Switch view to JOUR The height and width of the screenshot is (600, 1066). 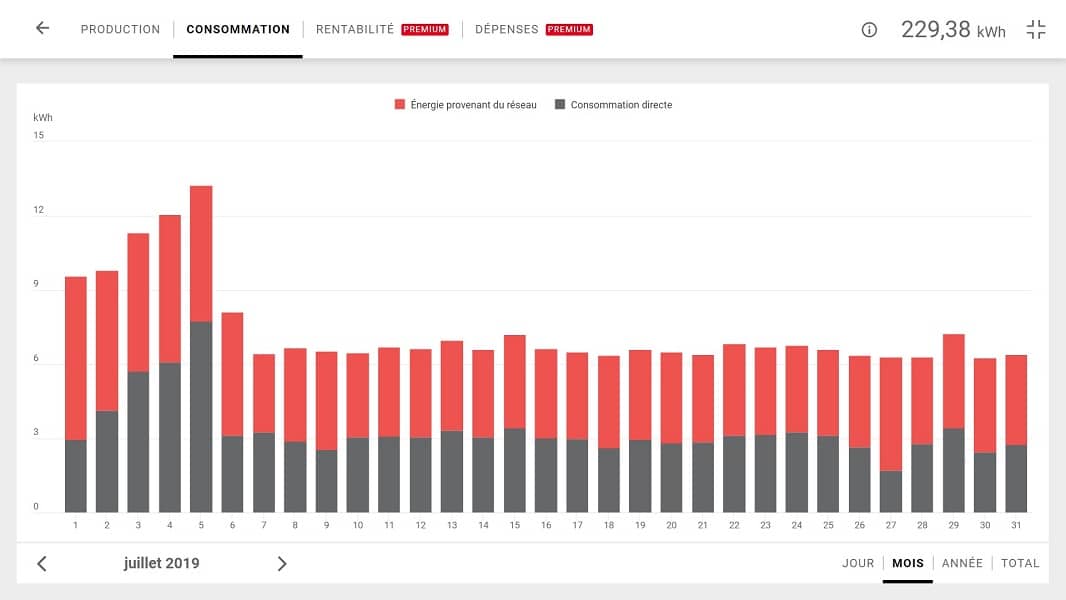point(858,564)
